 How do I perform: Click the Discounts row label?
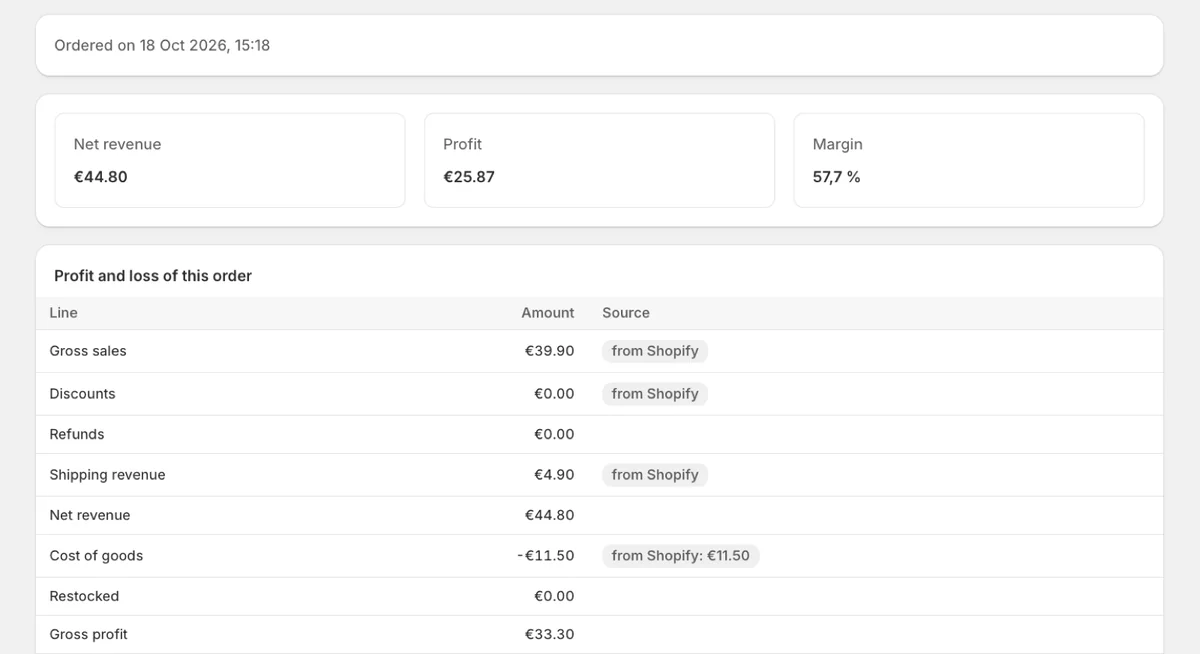tap(82, 394)
